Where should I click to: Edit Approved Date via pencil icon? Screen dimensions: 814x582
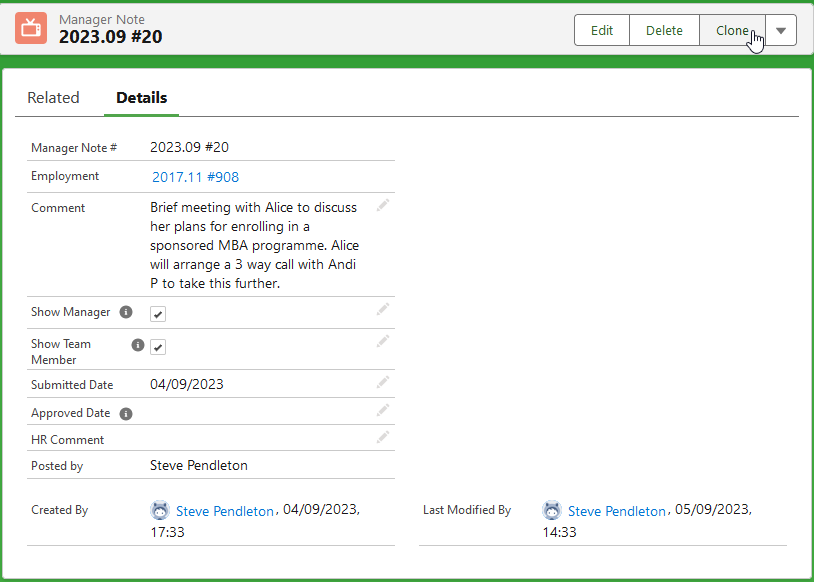(x=382, y=410)
